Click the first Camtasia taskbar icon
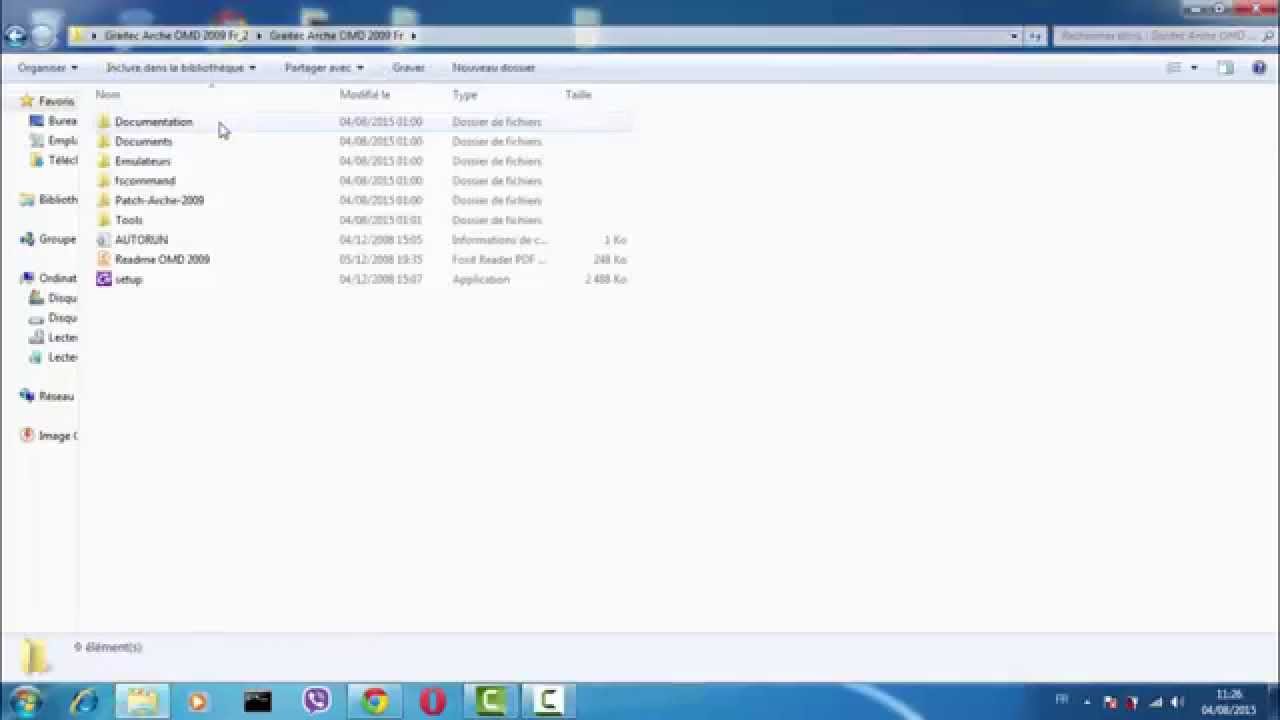Viewport: 1280px width, 720px height. click(491, 701)
